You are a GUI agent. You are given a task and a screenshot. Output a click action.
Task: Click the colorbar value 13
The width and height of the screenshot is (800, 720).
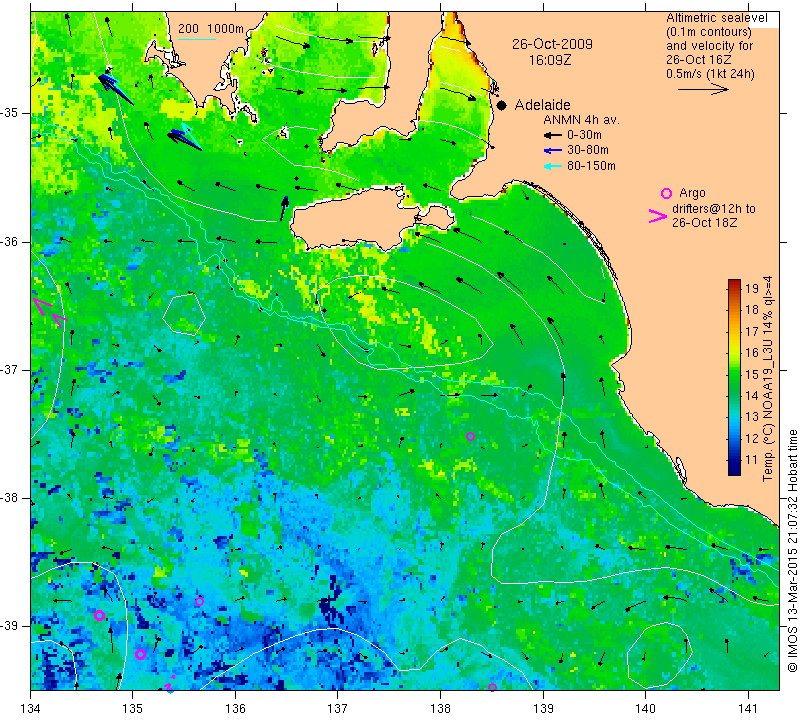click(752, 417)
